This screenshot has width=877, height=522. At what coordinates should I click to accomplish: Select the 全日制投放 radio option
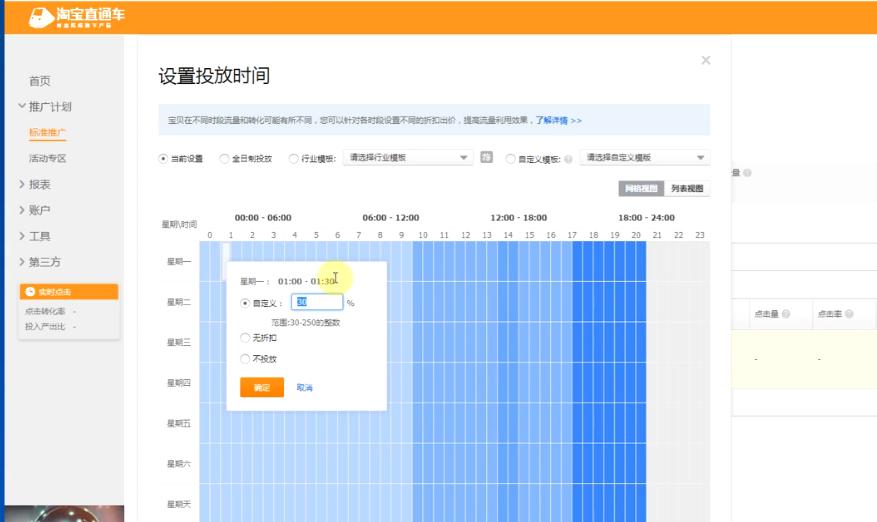coord(224,159)
